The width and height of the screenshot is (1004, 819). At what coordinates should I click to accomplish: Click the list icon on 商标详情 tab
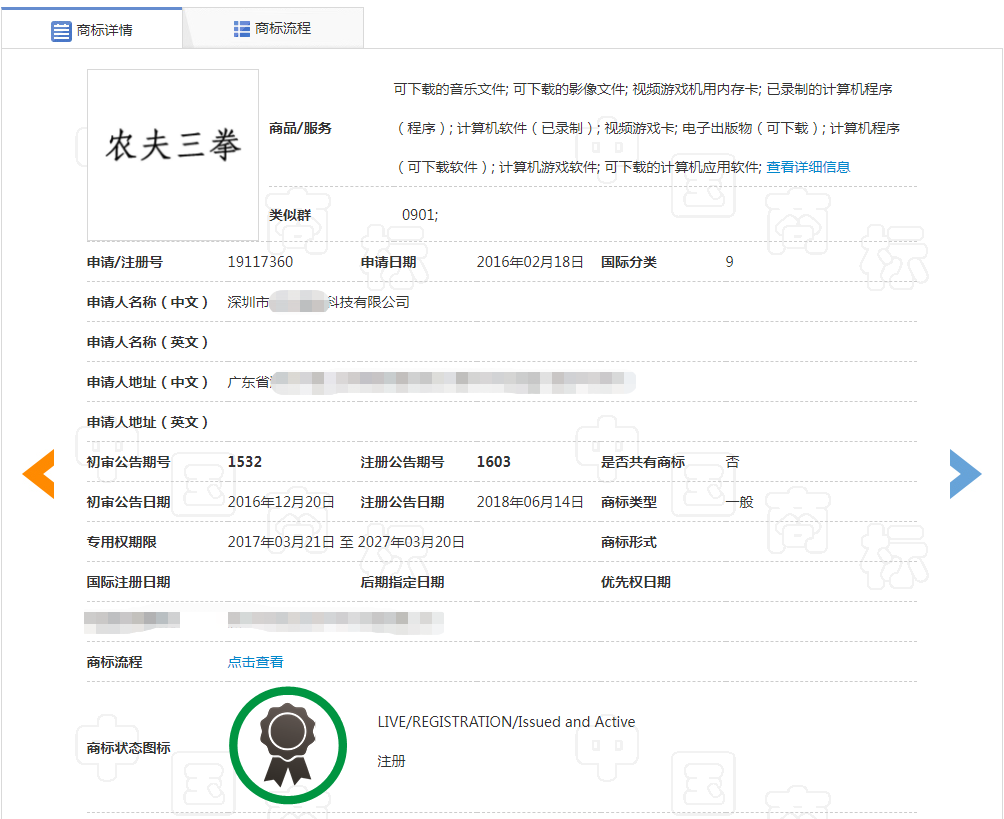(61, 30)
